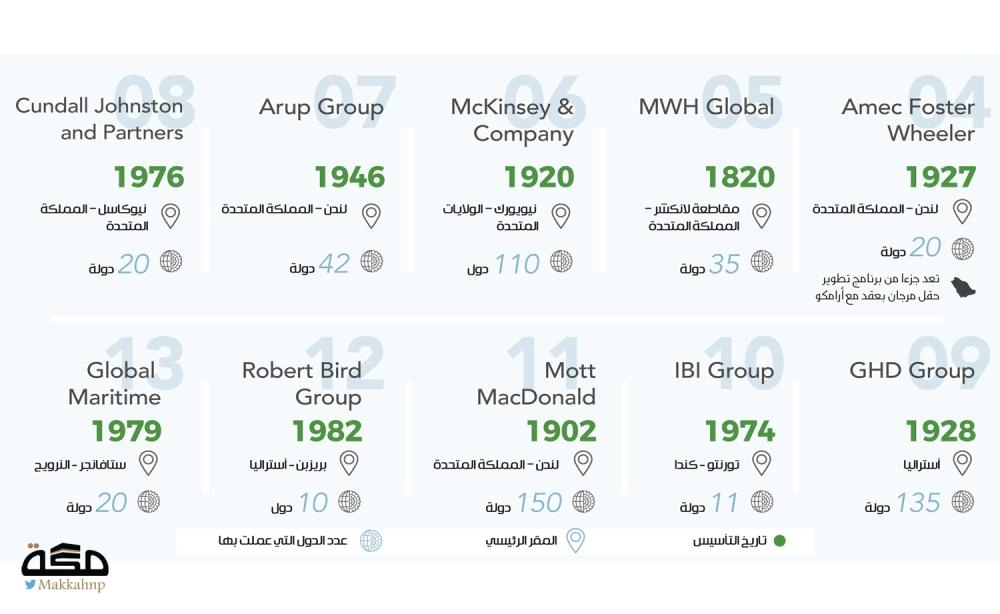Click the globe icon beside Global Maritime's 20
1000x614 pixels.
pos(149,501)
